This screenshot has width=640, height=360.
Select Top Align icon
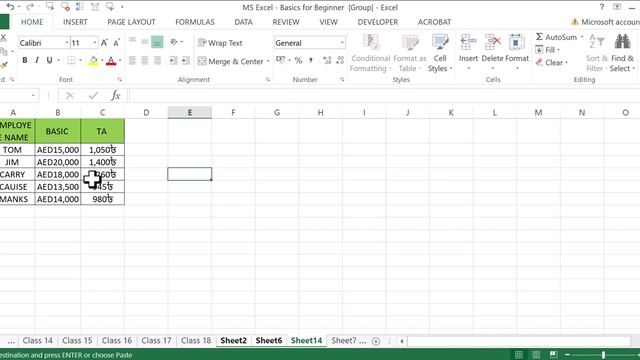pos(132,41)
